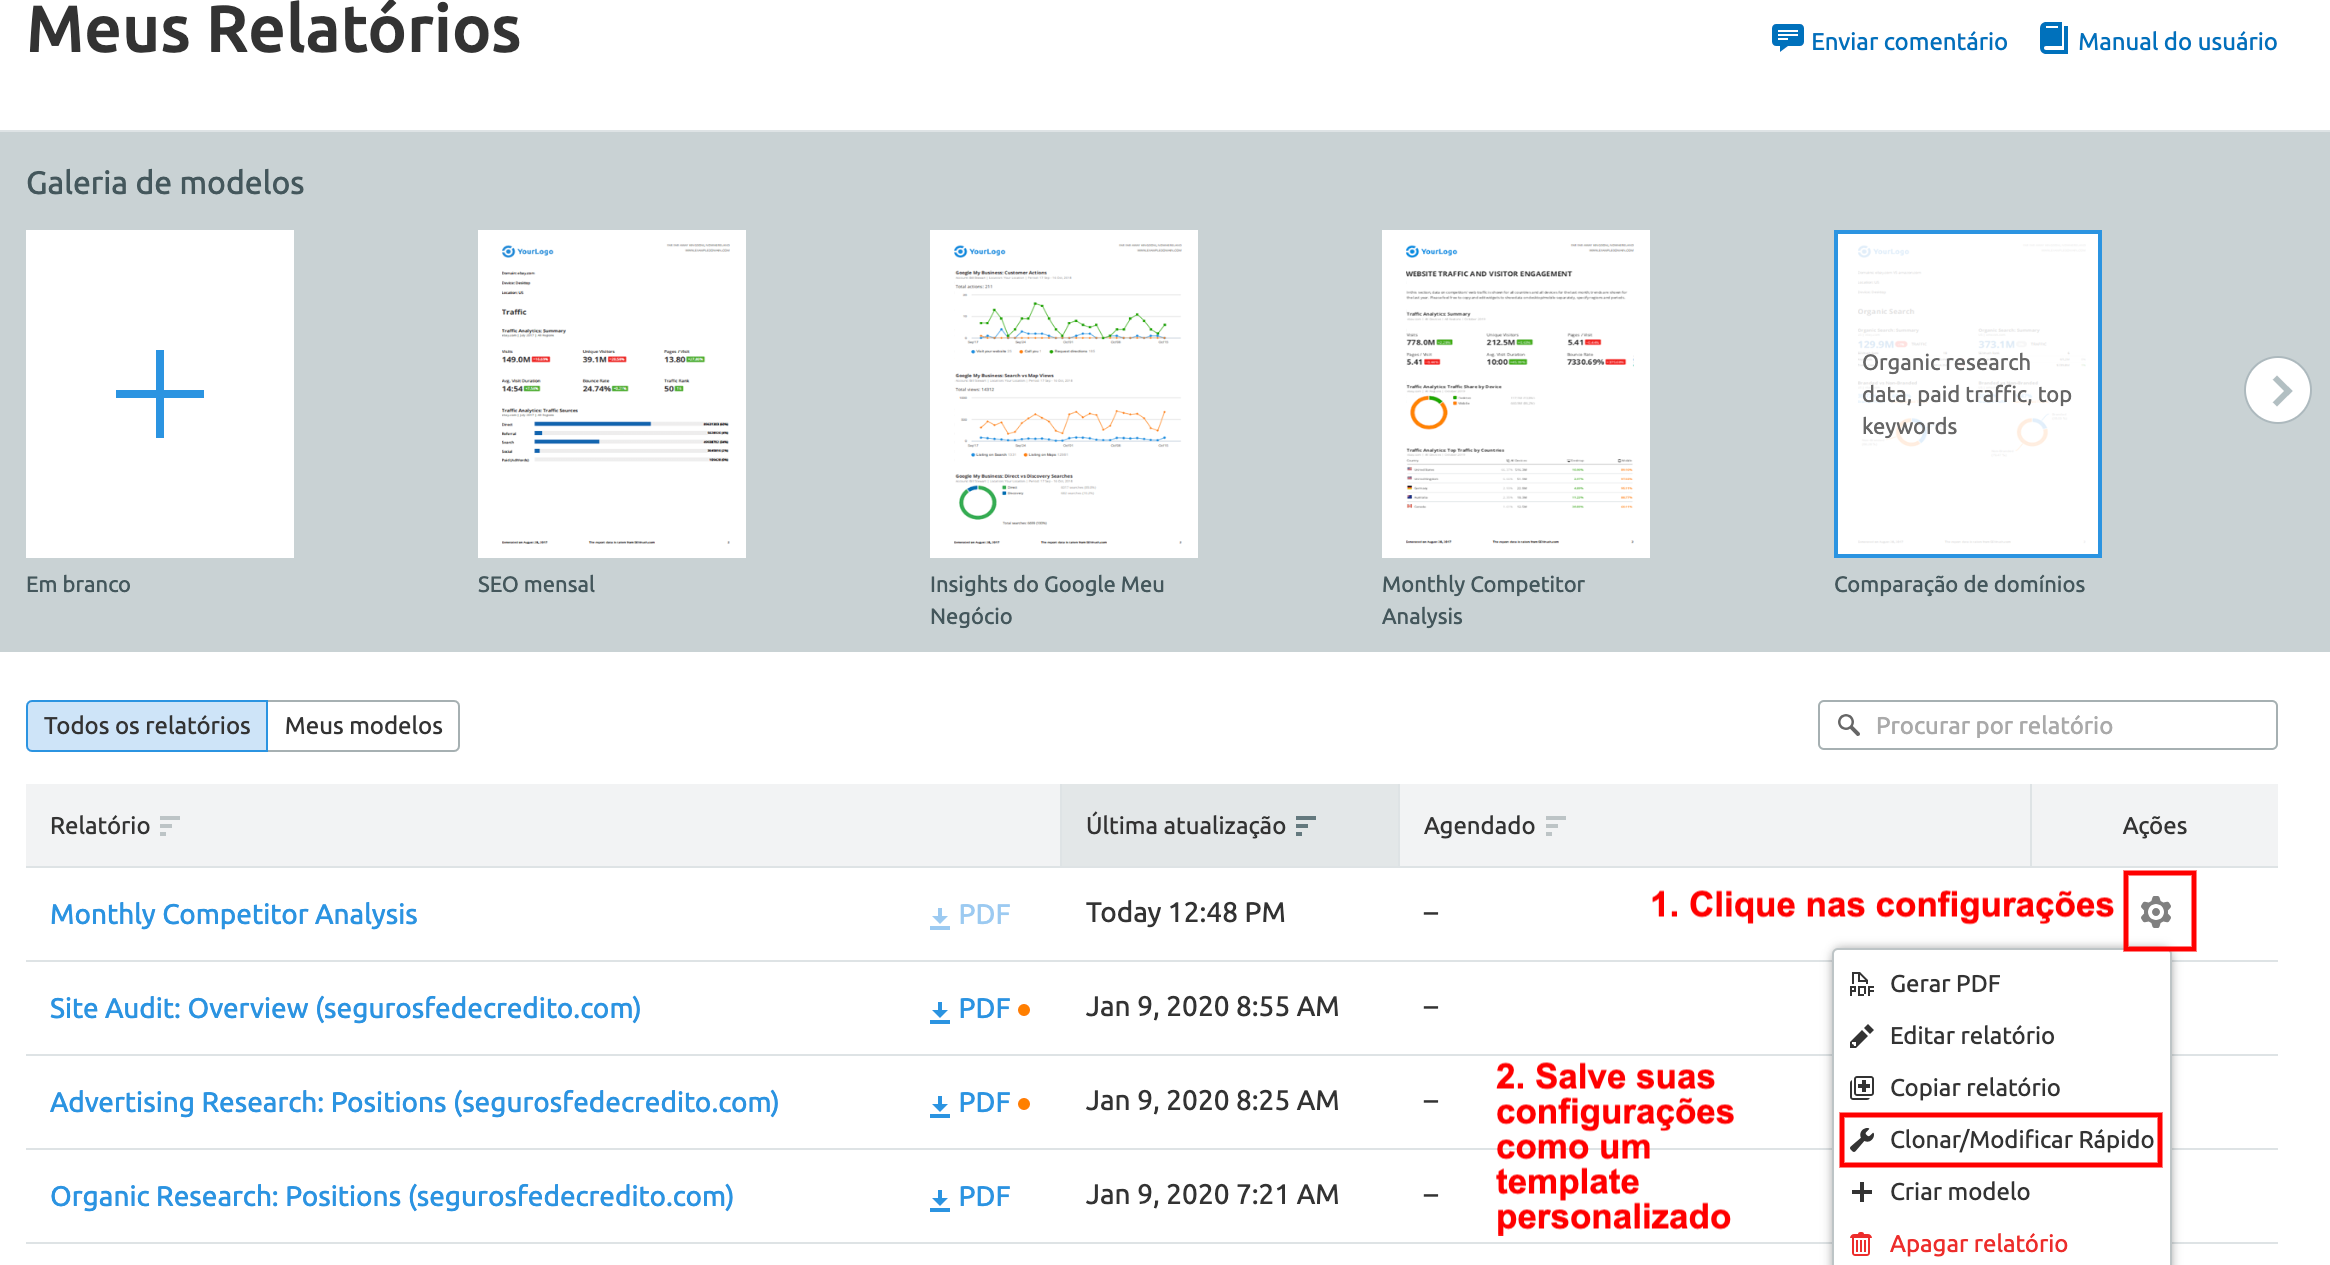Sort by the Agendado column
The width and height of the screenshot is (2330, 1265).
[x=1555, y=825]
